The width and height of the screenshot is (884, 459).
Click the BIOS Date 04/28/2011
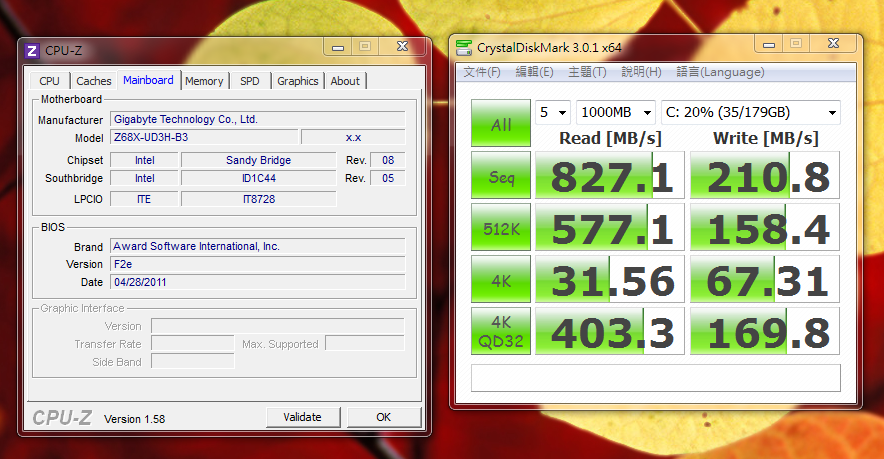(x=258, y=283)
